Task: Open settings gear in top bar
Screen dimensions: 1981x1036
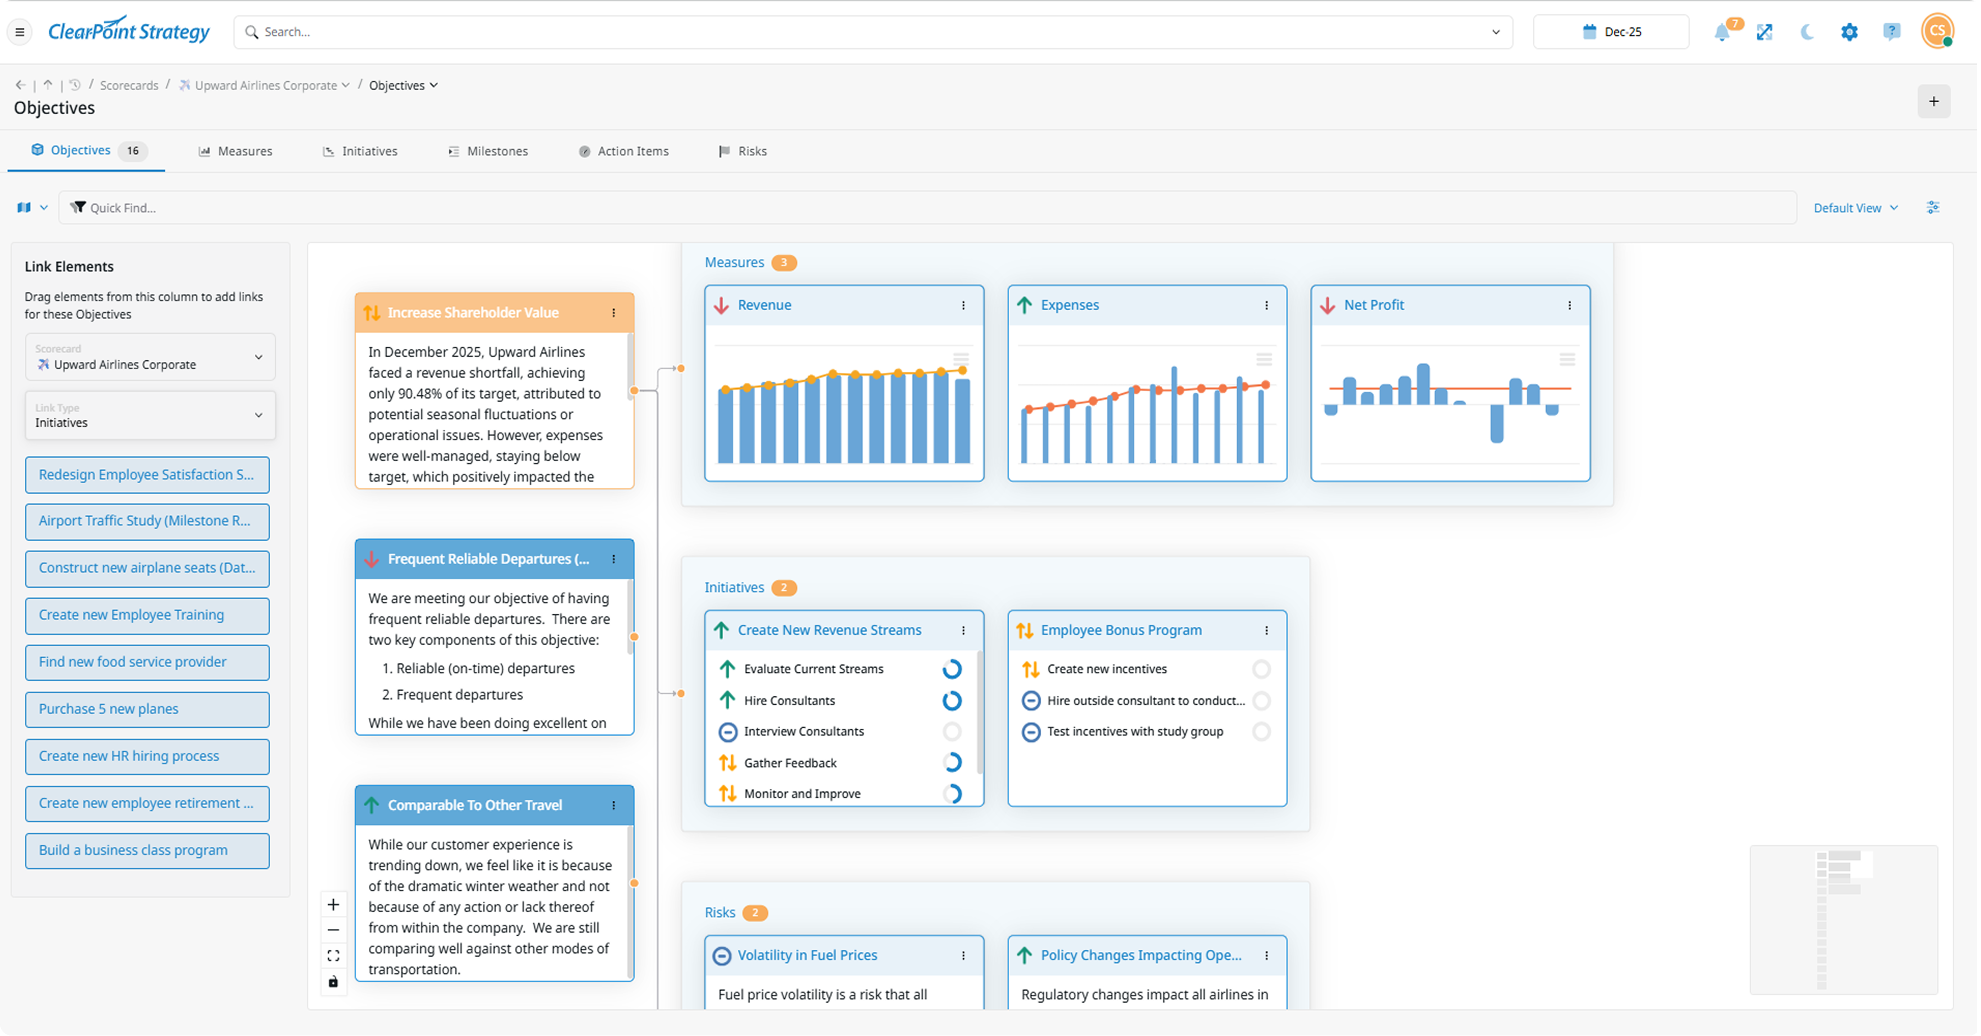Action: (x=1851, y=32)
